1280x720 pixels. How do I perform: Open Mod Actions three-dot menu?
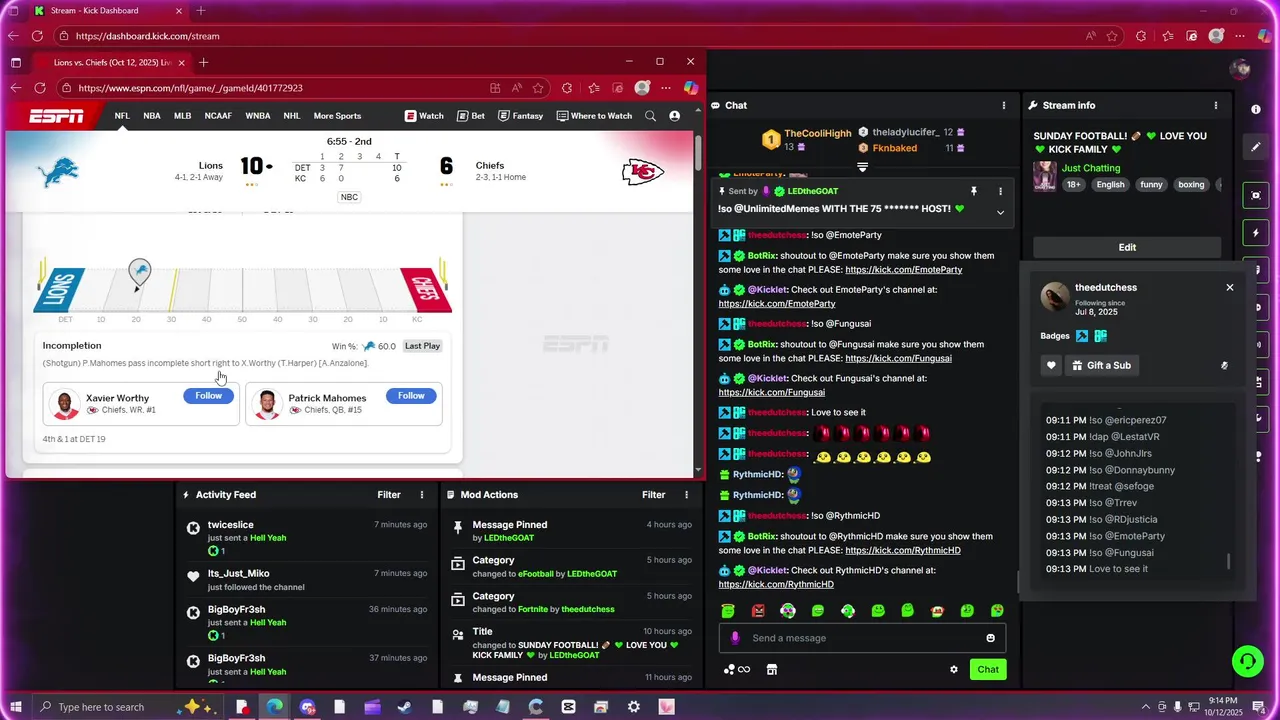coord(686,495)
